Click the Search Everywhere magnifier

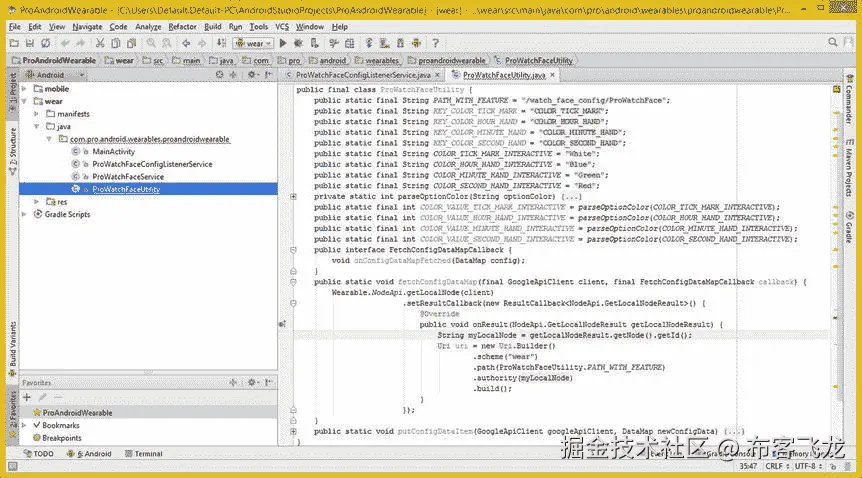(x=832, y=42)
